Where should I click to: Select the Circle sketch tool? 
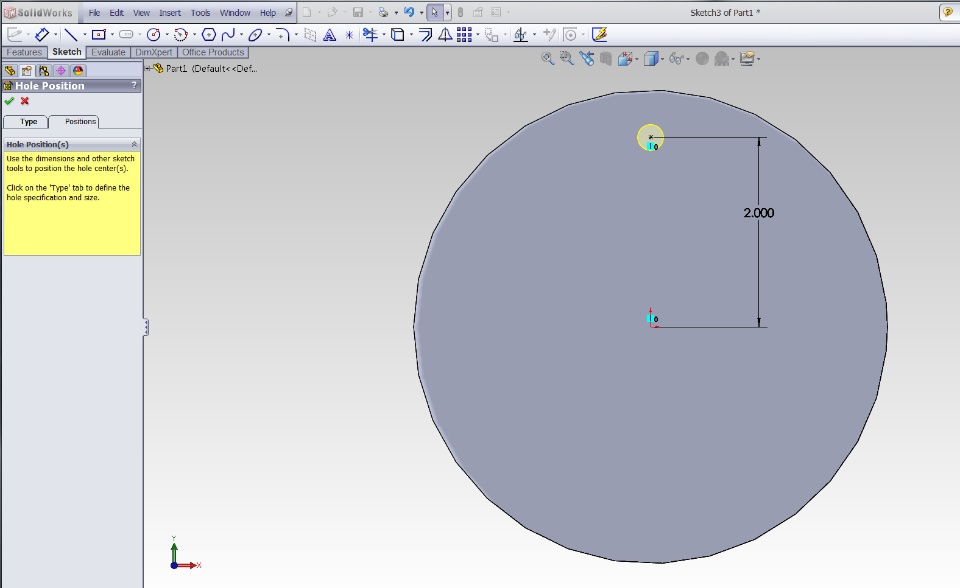click(x=153, y=35)
